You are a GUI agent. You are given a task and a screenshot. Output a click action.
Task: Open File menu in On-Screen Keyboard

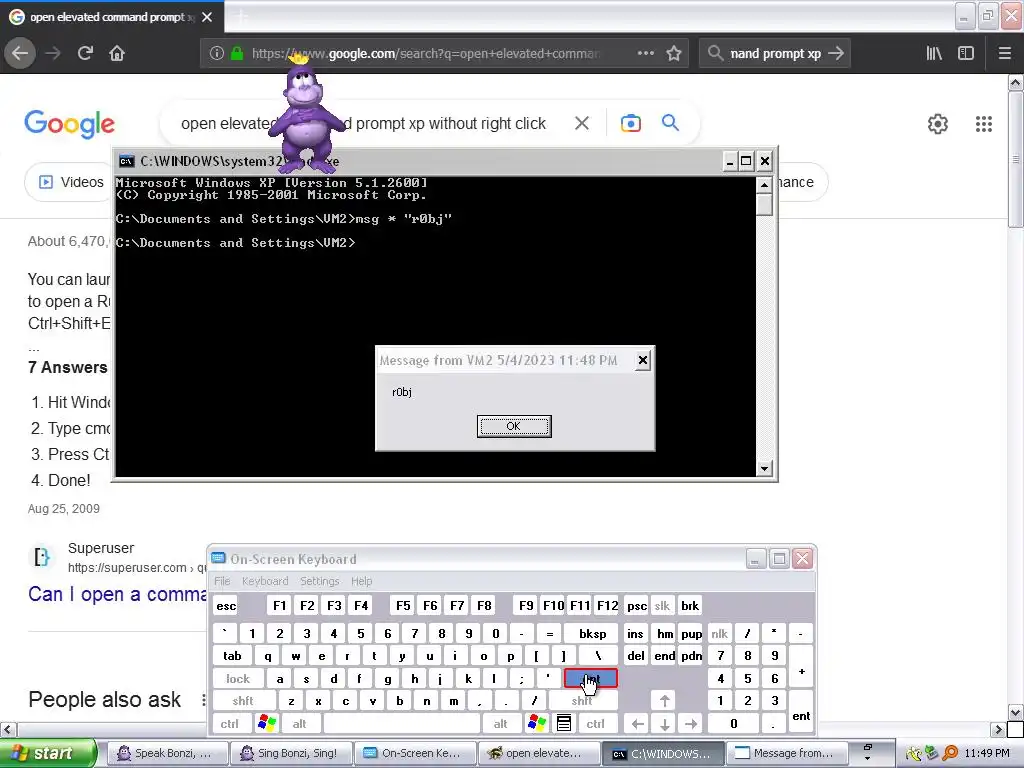222,581
